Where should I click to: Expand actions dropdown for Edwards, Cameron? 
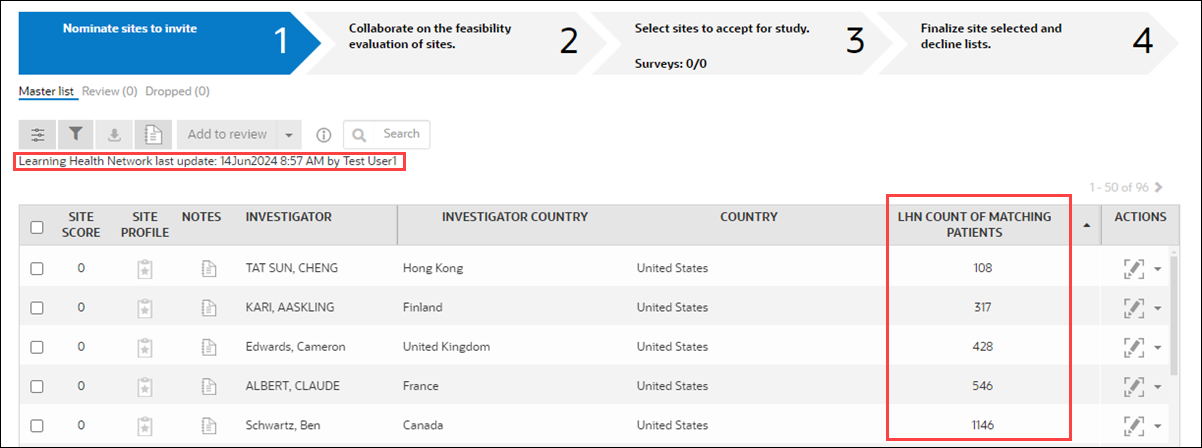pyautogui.click(x=1158, y=348)
